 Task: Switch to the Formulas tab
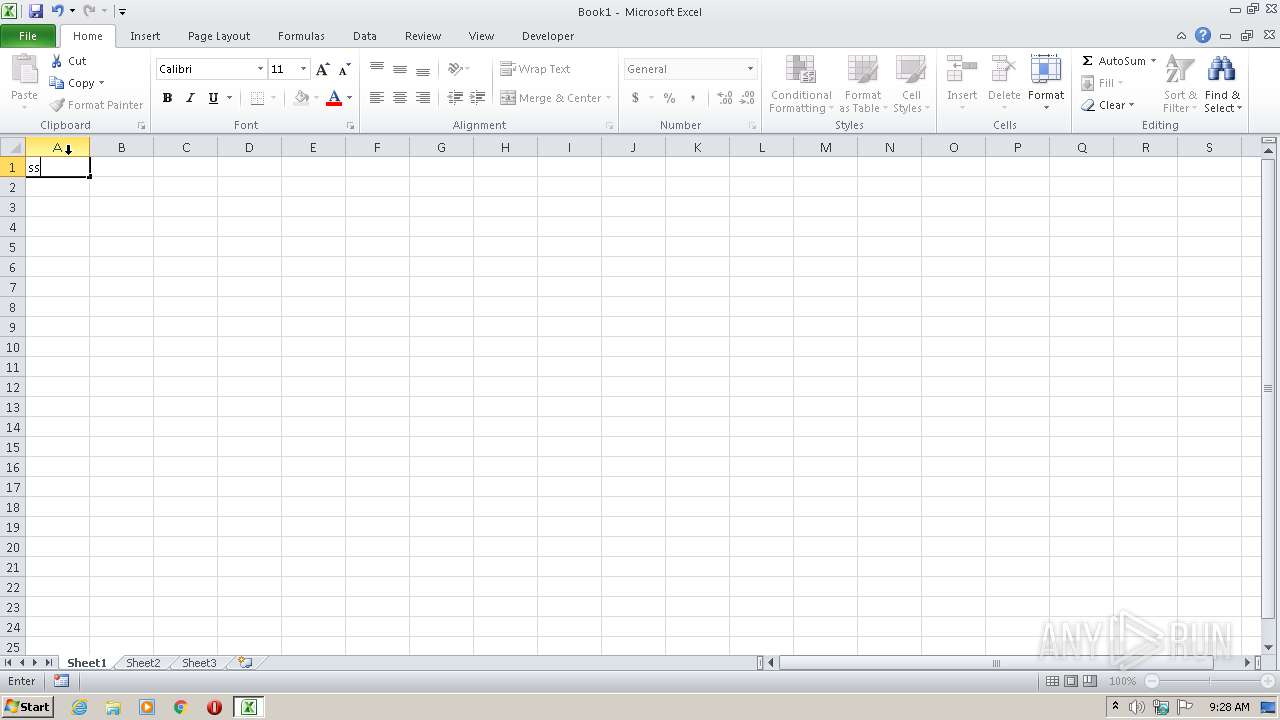[301, 36]
